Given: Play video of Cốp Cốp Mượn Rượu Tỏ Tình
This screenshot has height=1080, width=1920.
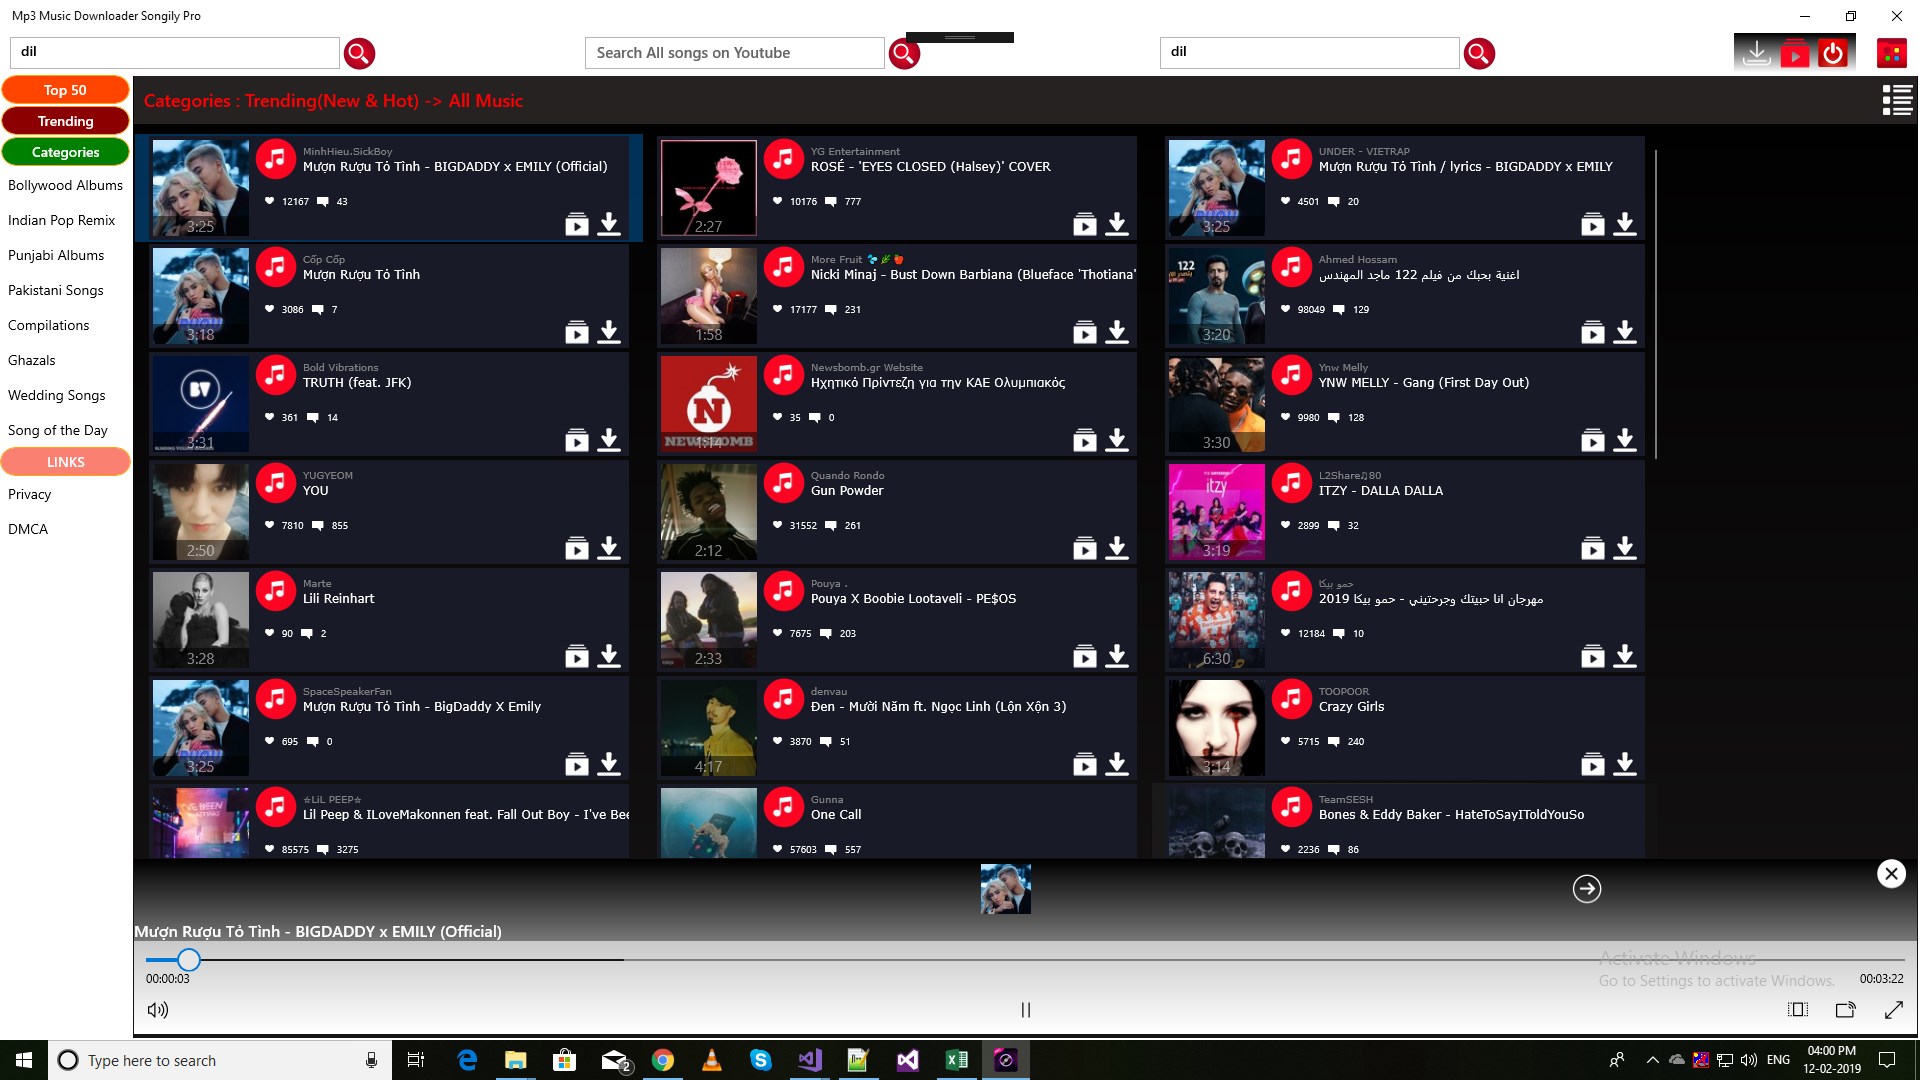Looking at the screenshot, I should pos(577,332).
